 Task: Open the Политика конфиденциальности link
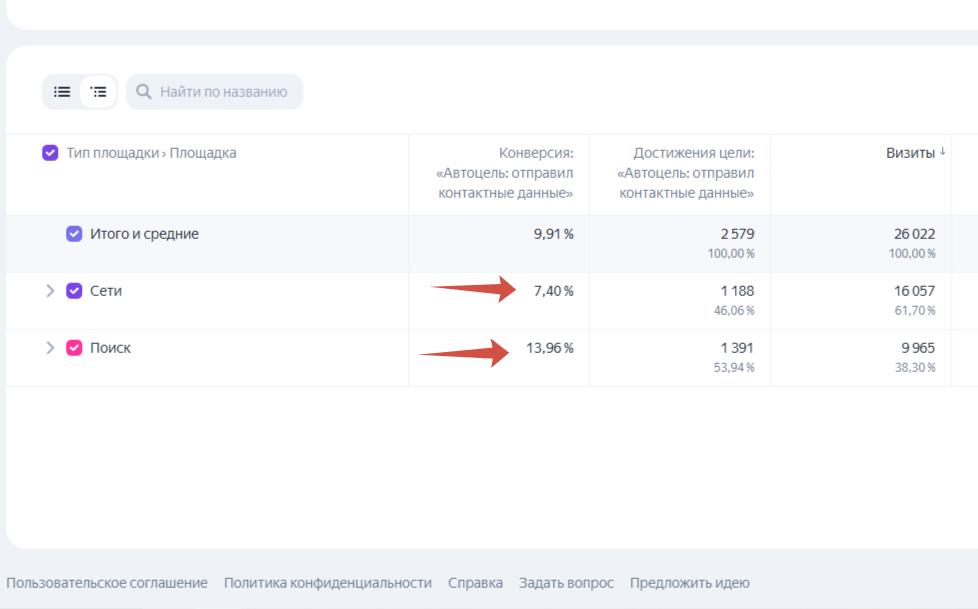[x=328, y=583]
